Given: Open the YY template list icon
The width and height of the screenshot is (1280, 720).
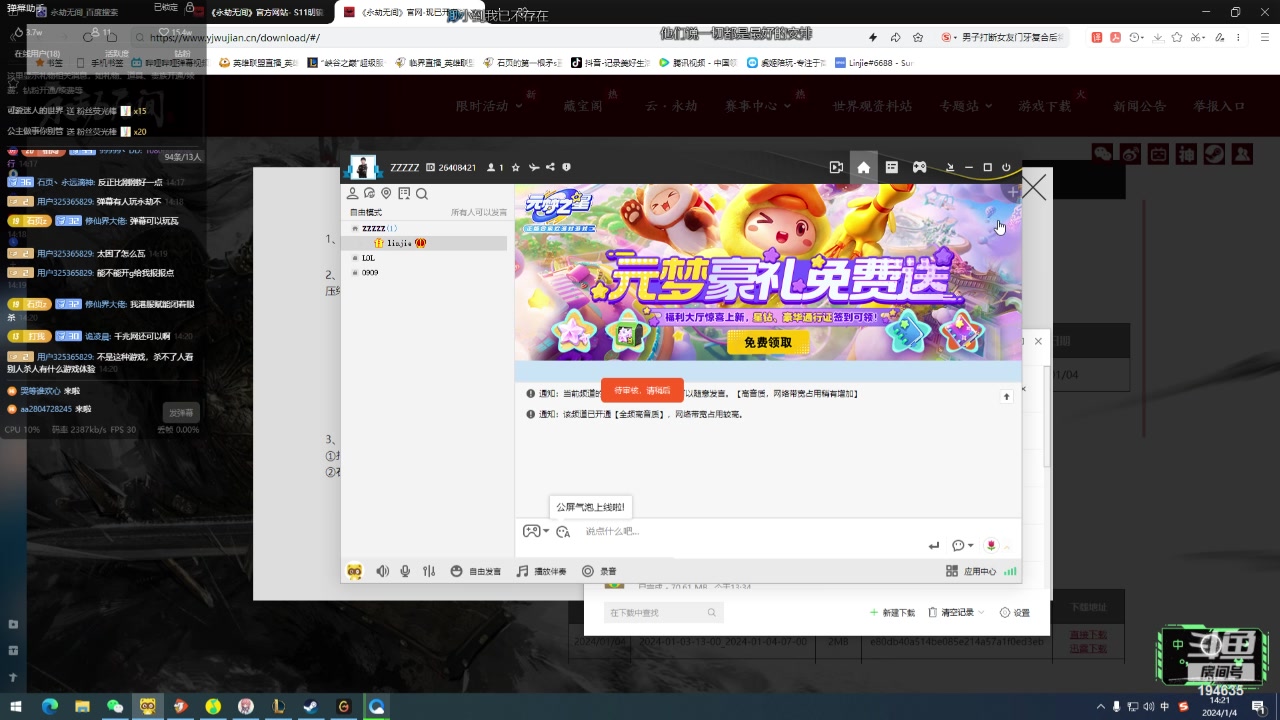Looking at the screenshot, I should click(x=892, y=167).
